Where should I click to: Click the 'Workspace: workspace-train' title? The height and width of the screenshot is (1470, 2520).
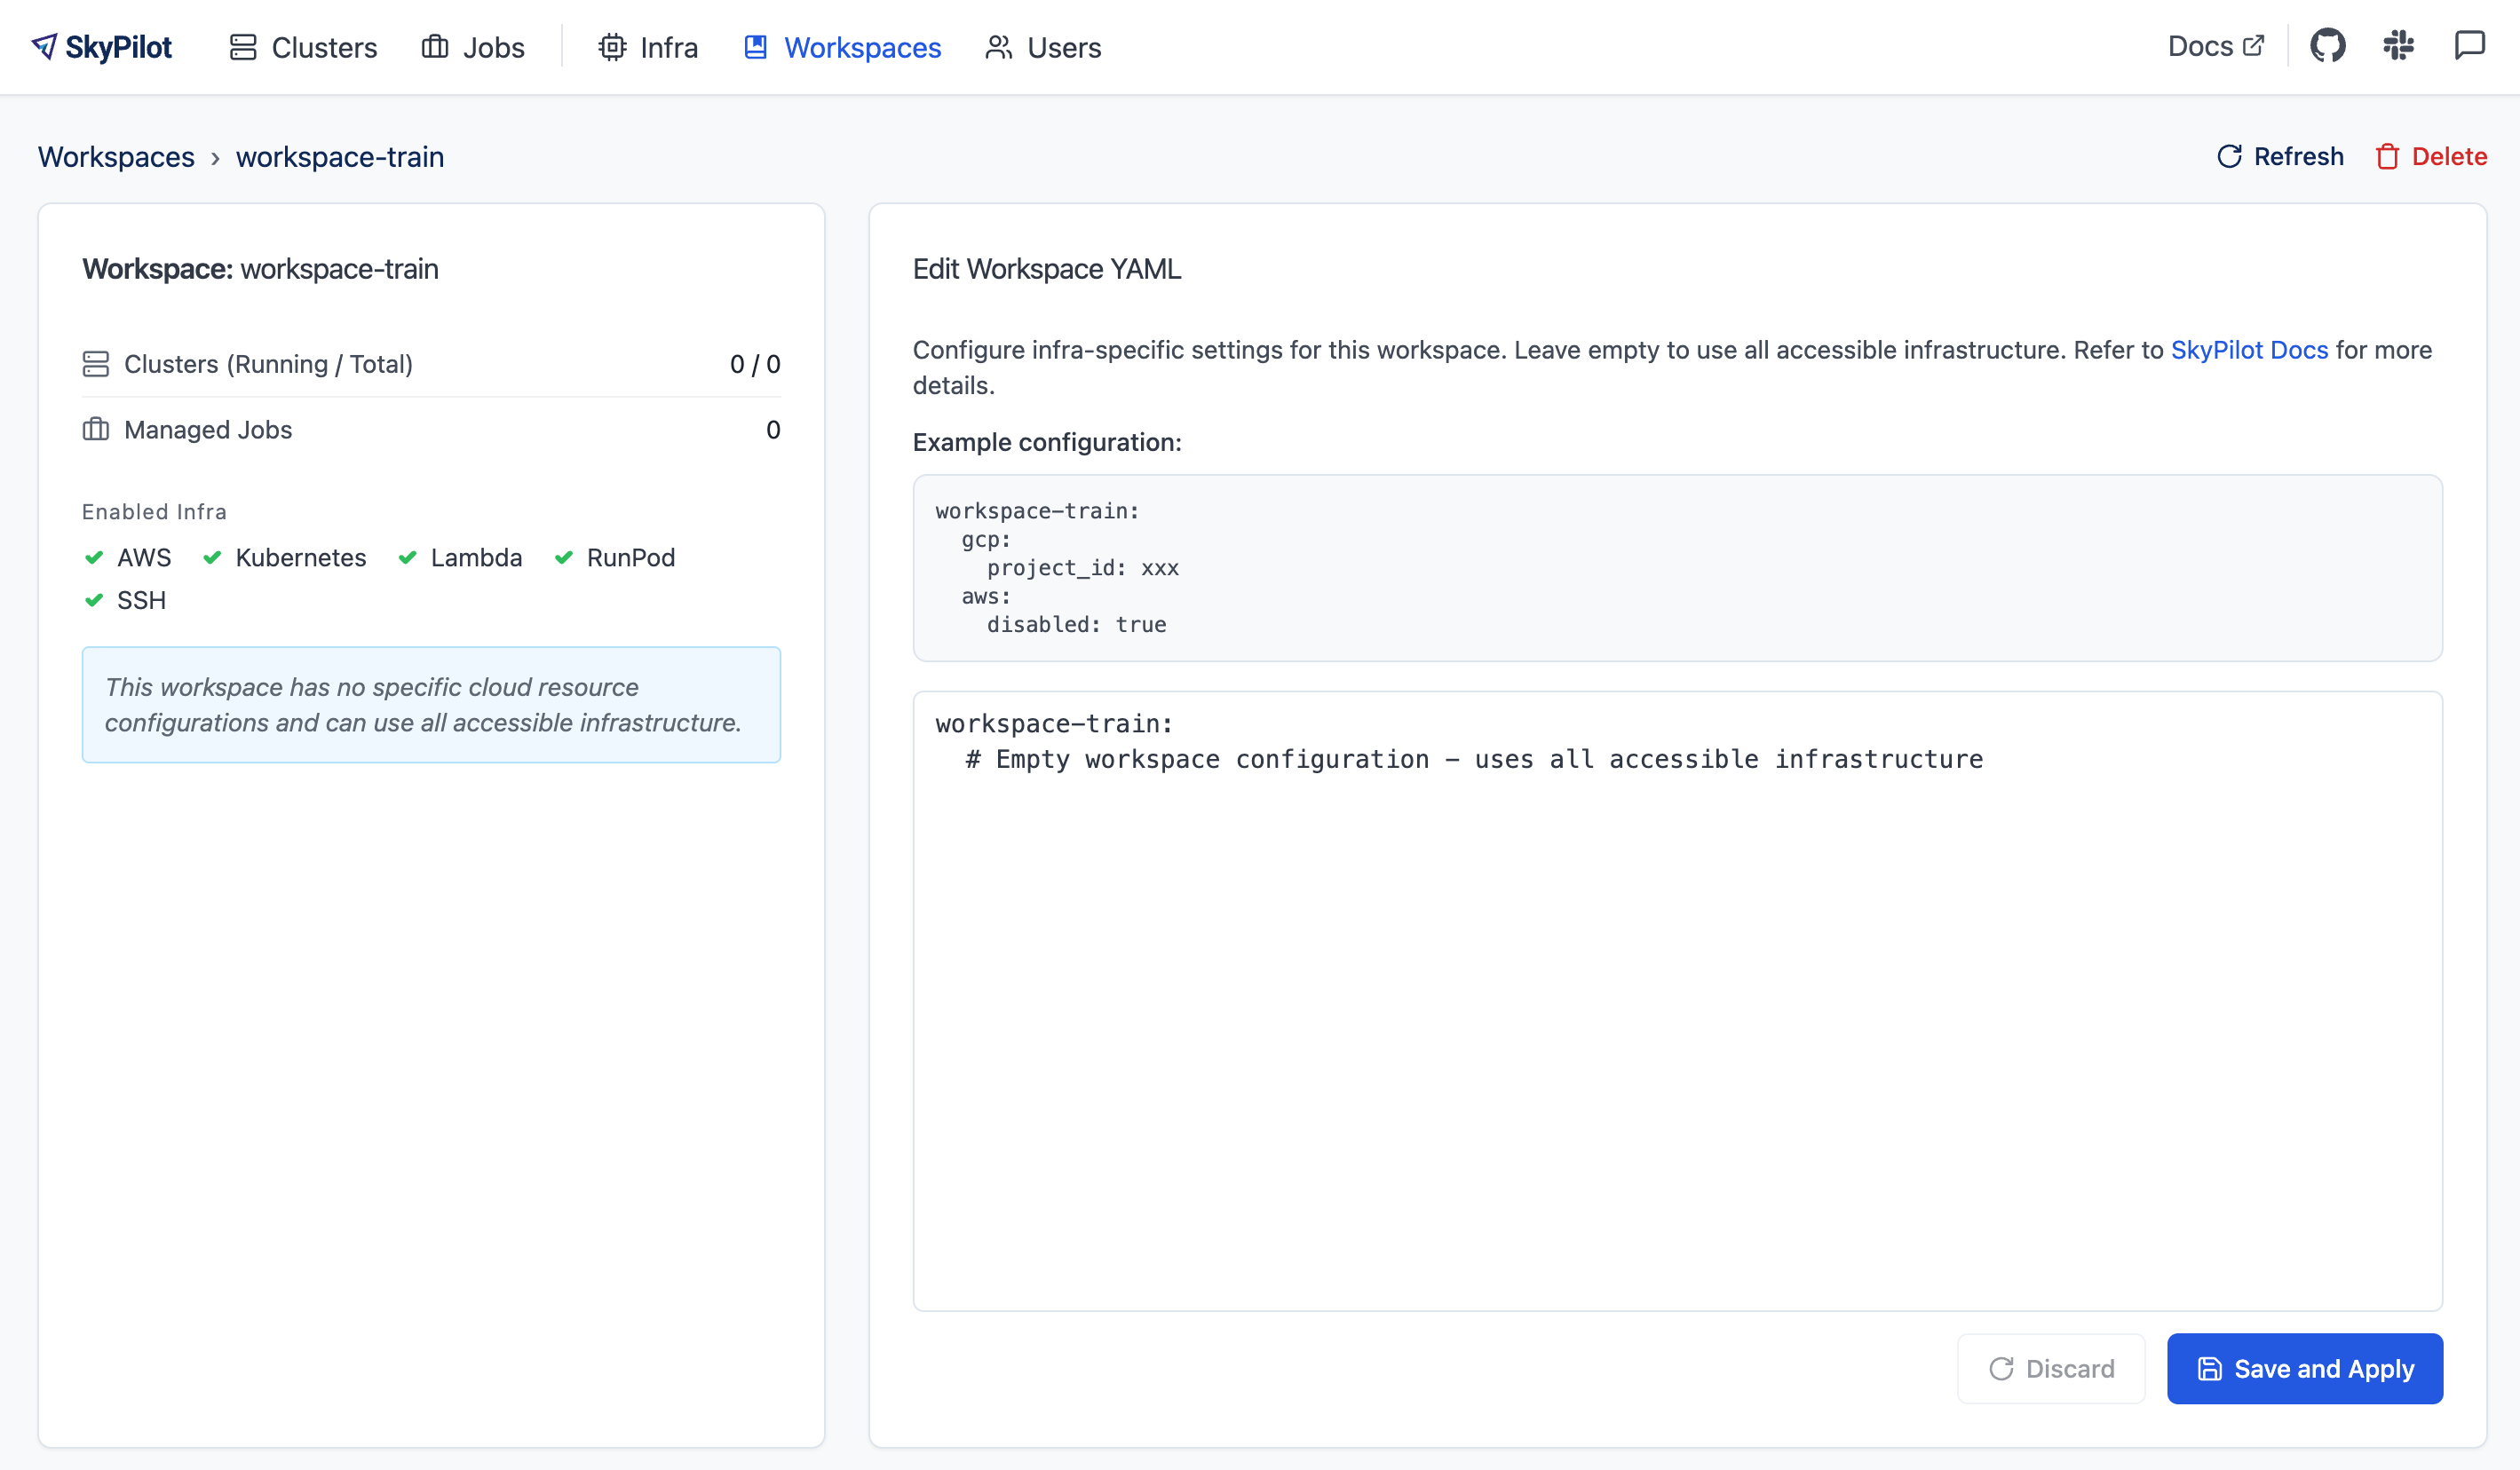pyautogui.click(x=260, y=269)
